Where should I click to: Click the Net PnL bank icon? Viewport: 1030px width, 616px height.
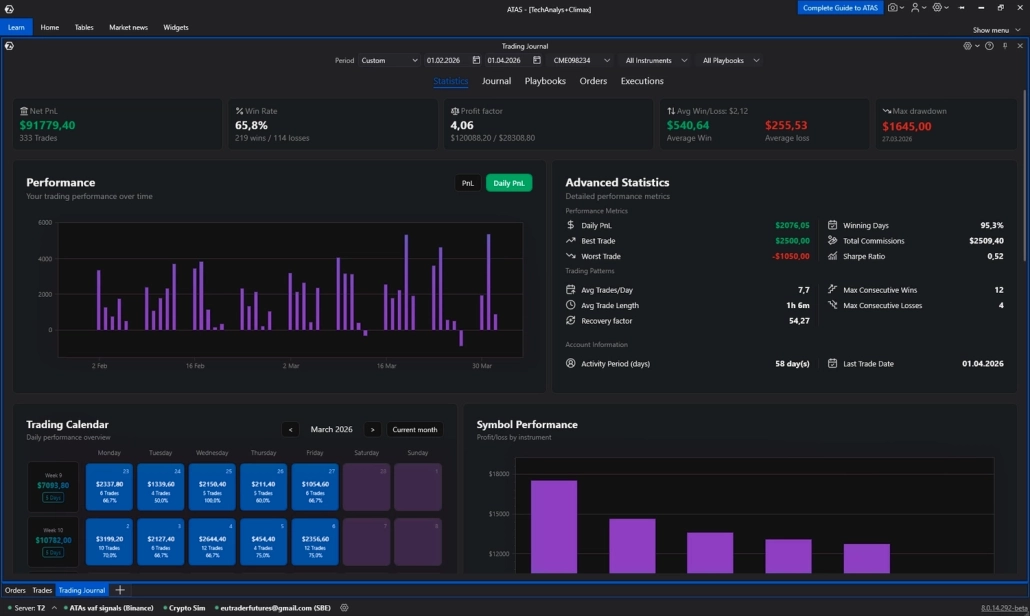coord(24,111)
